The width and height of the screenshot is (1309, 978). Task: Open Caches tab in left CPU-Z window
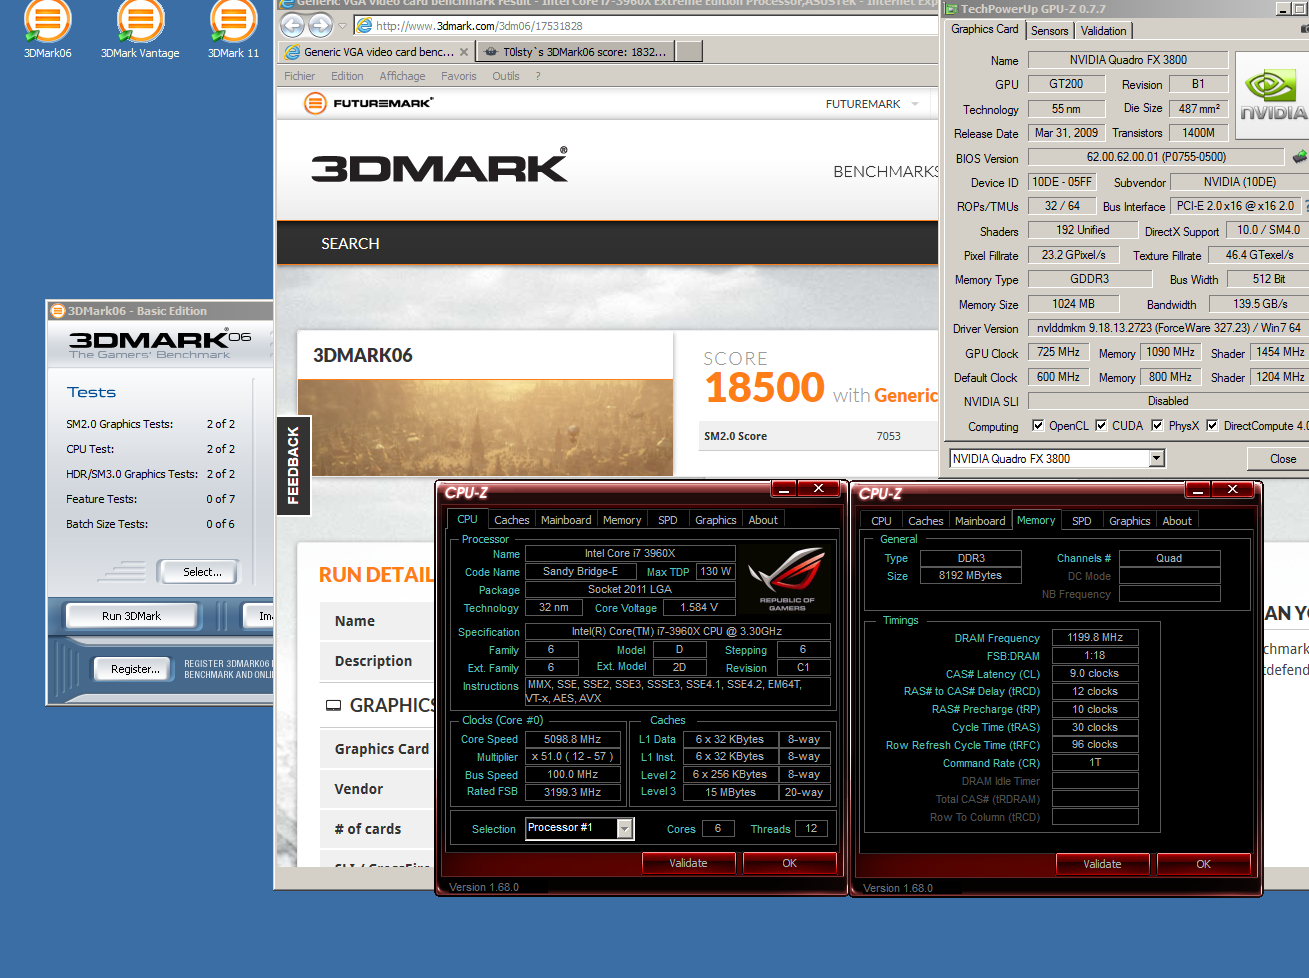512,520
